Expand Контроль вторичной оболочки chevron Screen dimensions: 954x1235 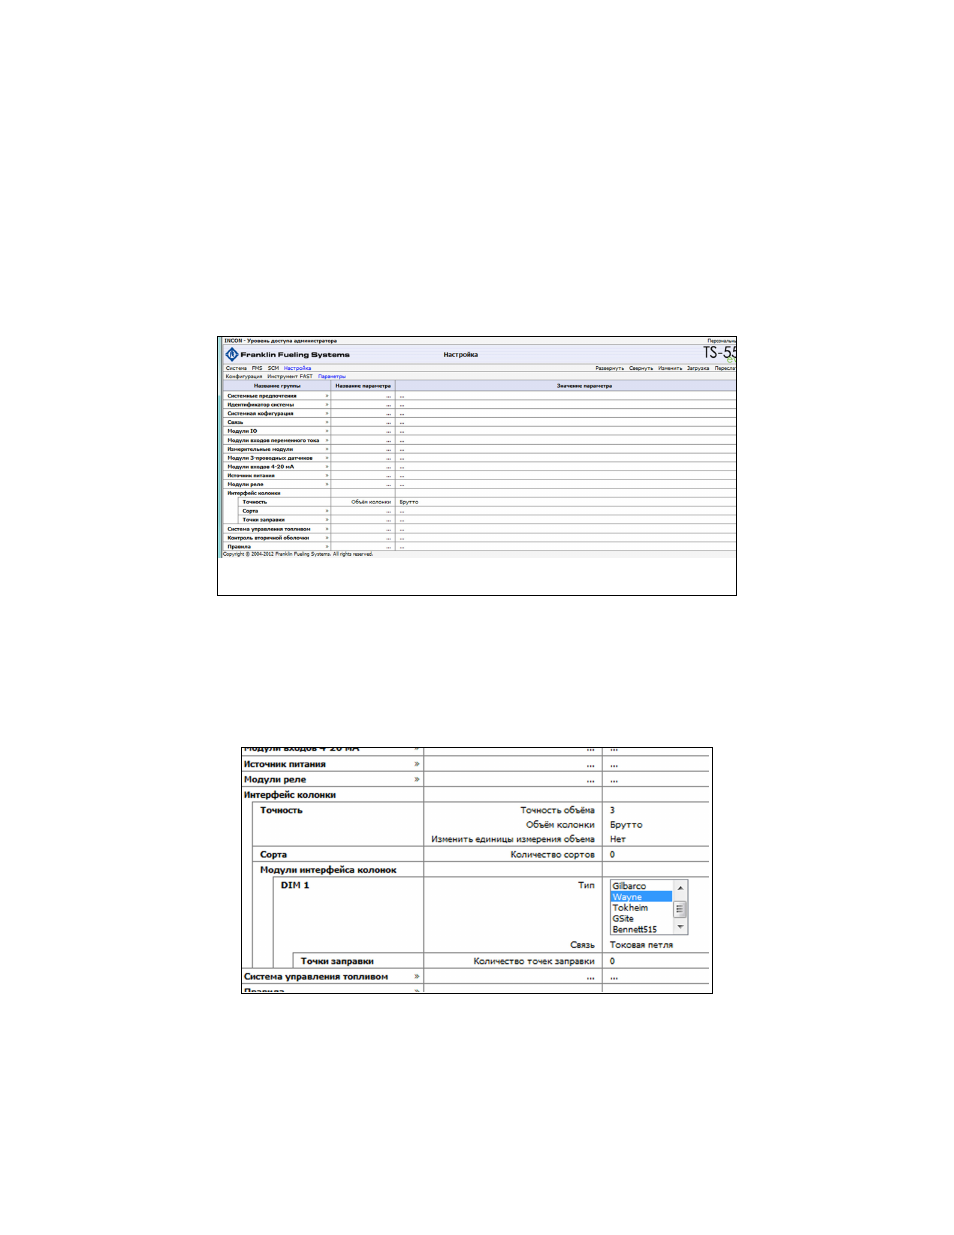click(x=326, y=538)
